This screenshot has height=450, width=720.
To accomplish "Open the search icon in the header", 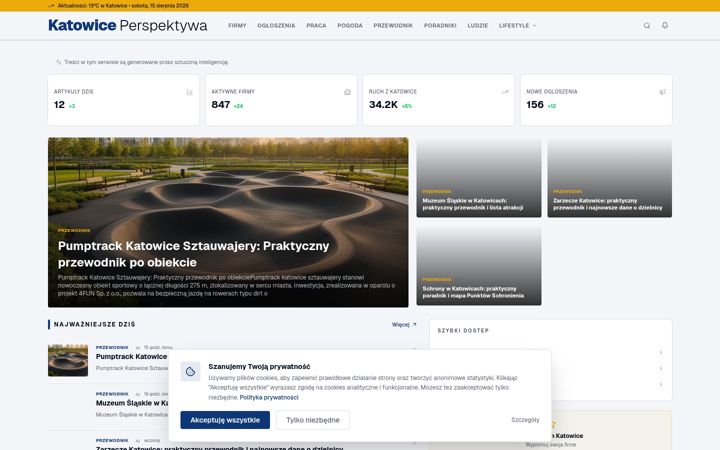I will 647,26.
